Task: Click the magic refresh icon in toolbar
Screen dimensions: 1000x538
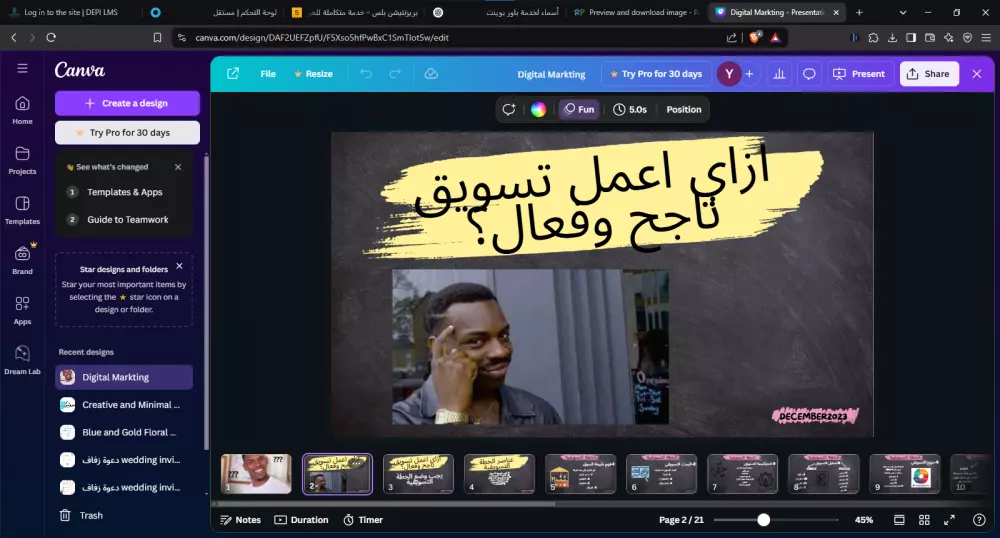Action: click(508, 110)
